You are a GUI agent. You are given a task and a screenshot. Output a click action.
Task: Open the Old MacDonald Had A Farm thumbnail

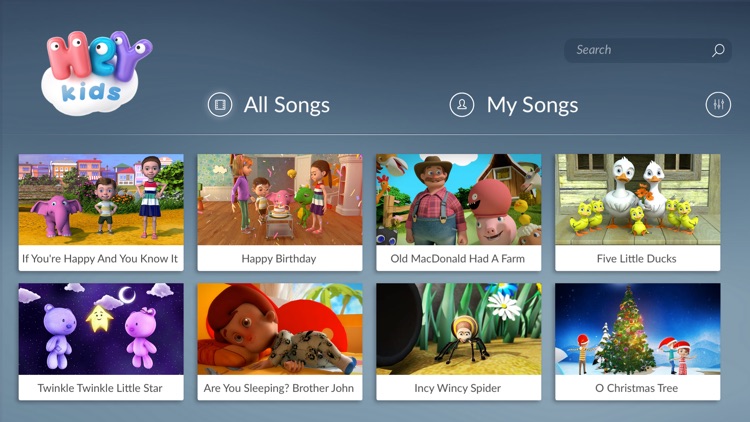pos(459,200)
